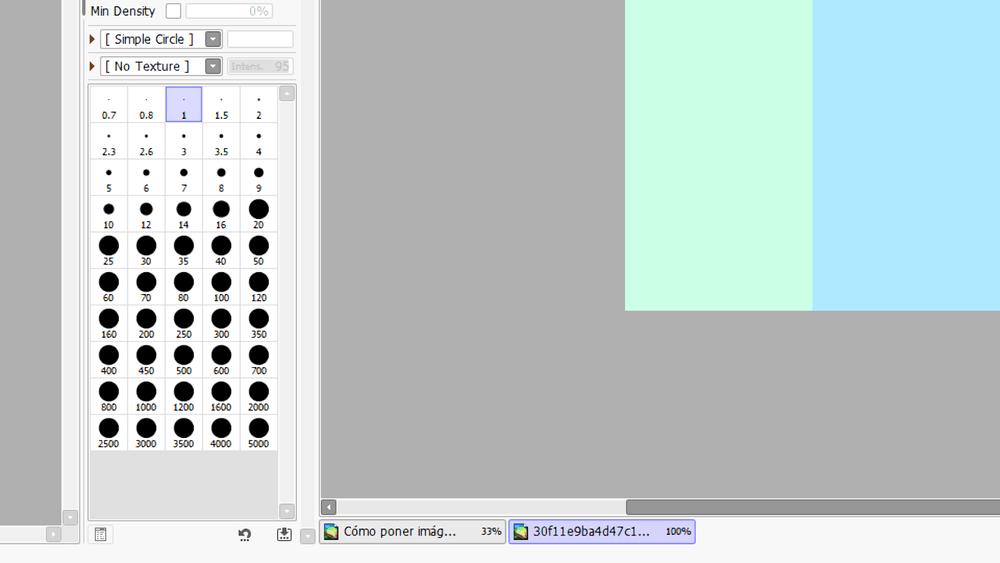Click the canvas horizontal scrollbar thumb
1000x563 pixels.
click(812, 508)
